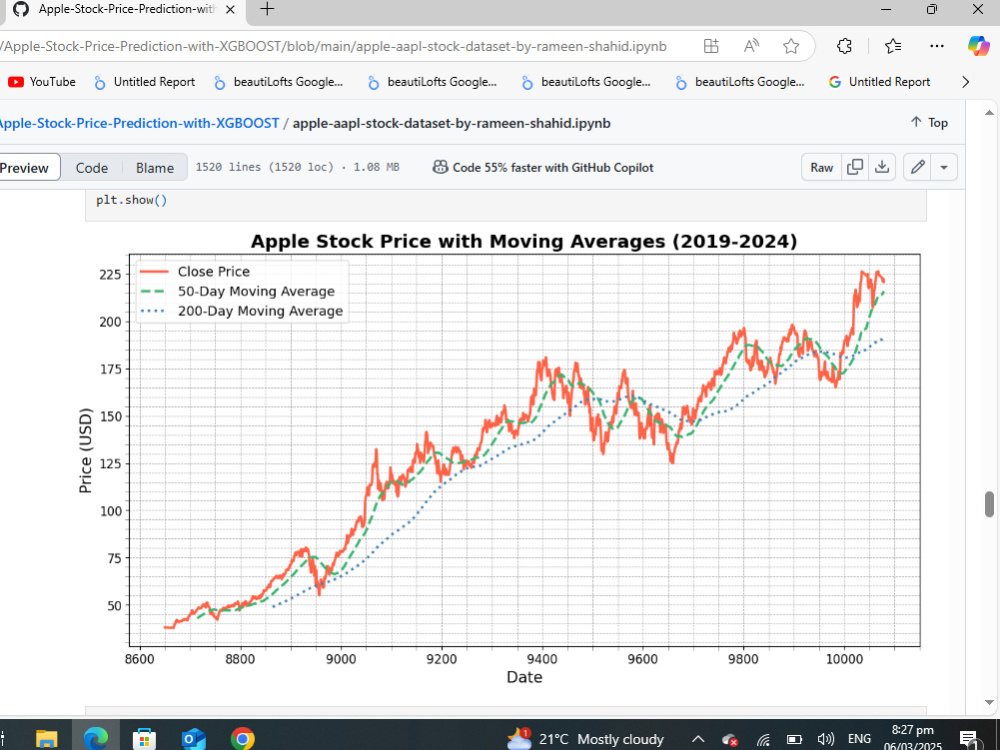Click the notebook filename in the breadcrumb
Viewport: 1000px width, 750px height.
[452, 123]
